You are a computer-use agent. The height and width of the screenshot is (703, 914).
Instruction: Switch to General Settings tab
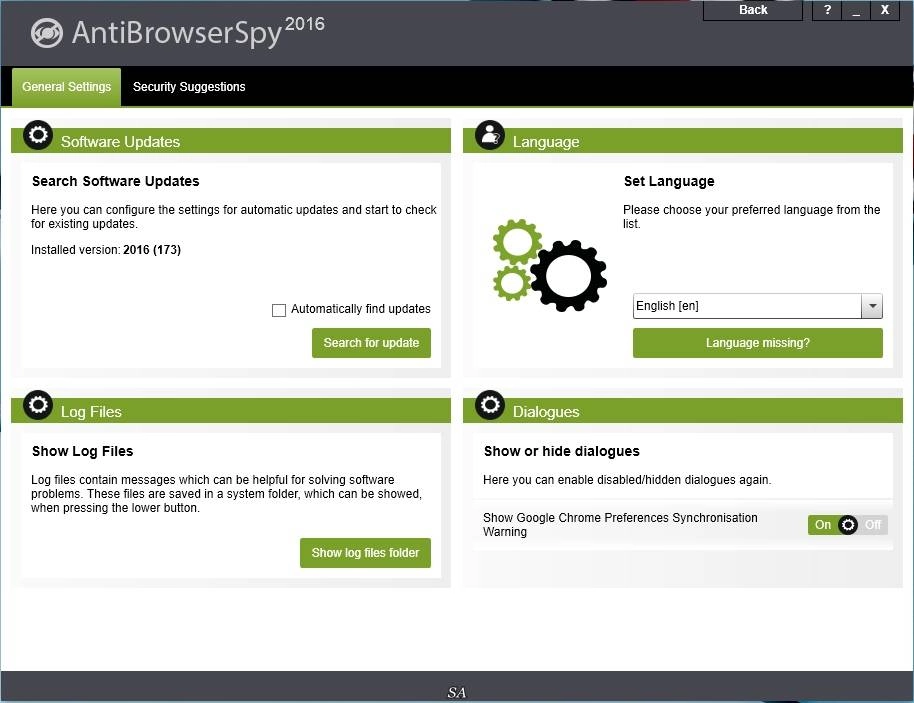pos(66,87)
